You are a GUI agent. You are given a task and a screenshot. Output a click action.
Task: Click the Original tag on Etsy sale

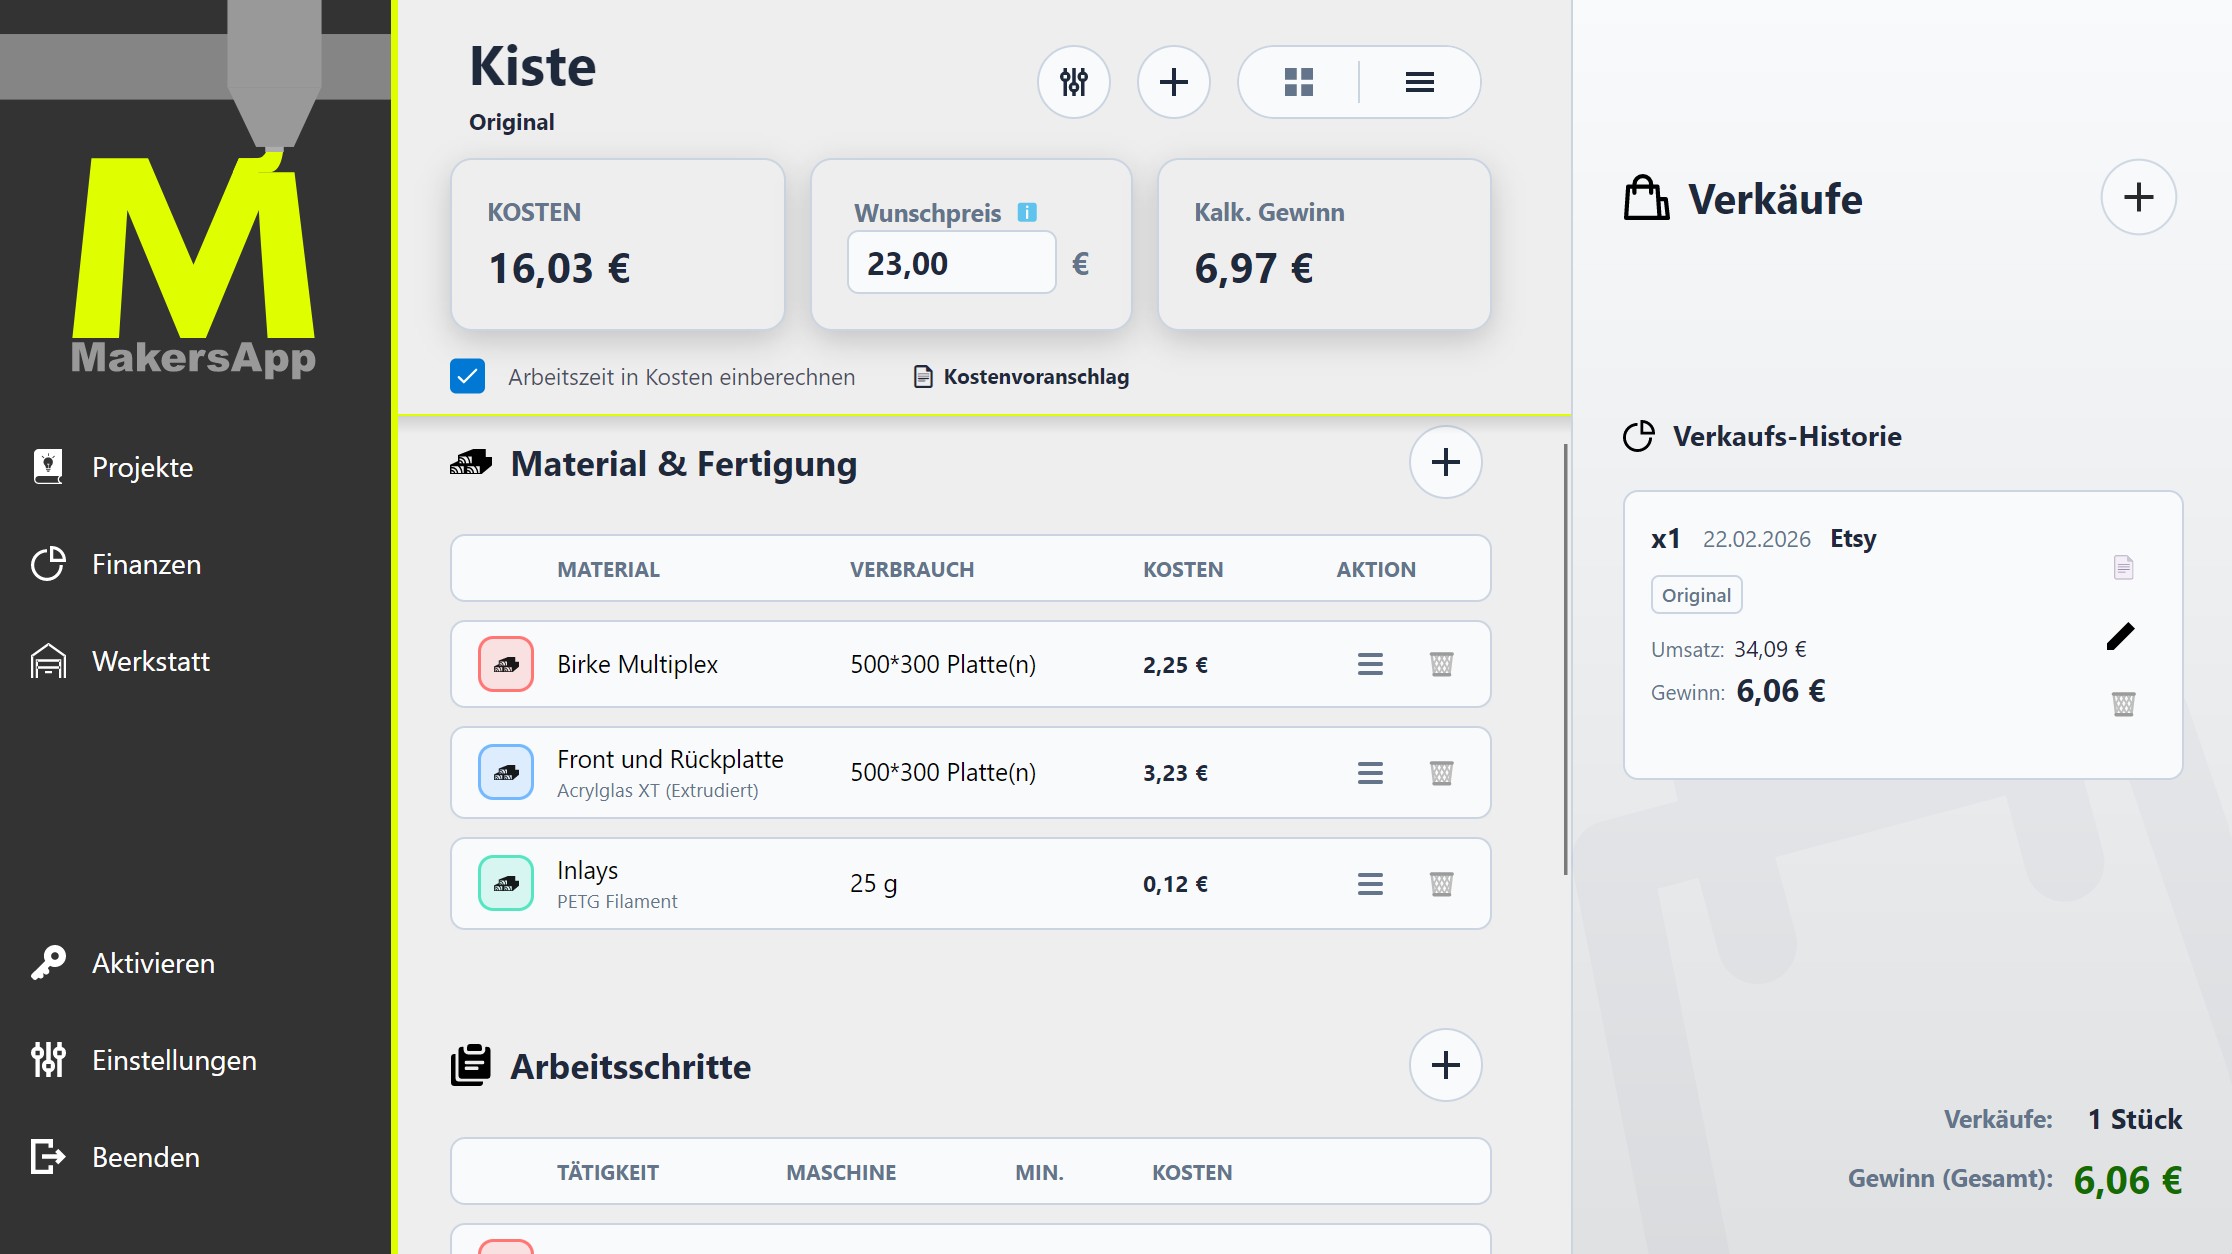click(x=1696, y=595)
